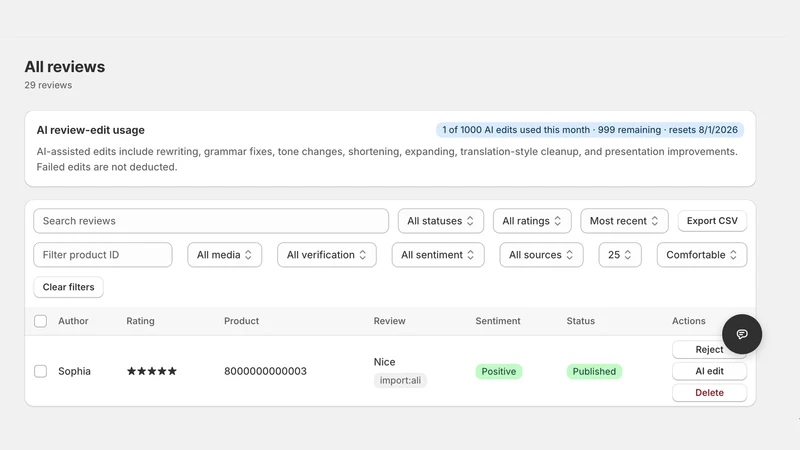The width and height of the screenshot is (800, 450).
Task: Change the 25 per page selector
Action: [x=619, y=255]
